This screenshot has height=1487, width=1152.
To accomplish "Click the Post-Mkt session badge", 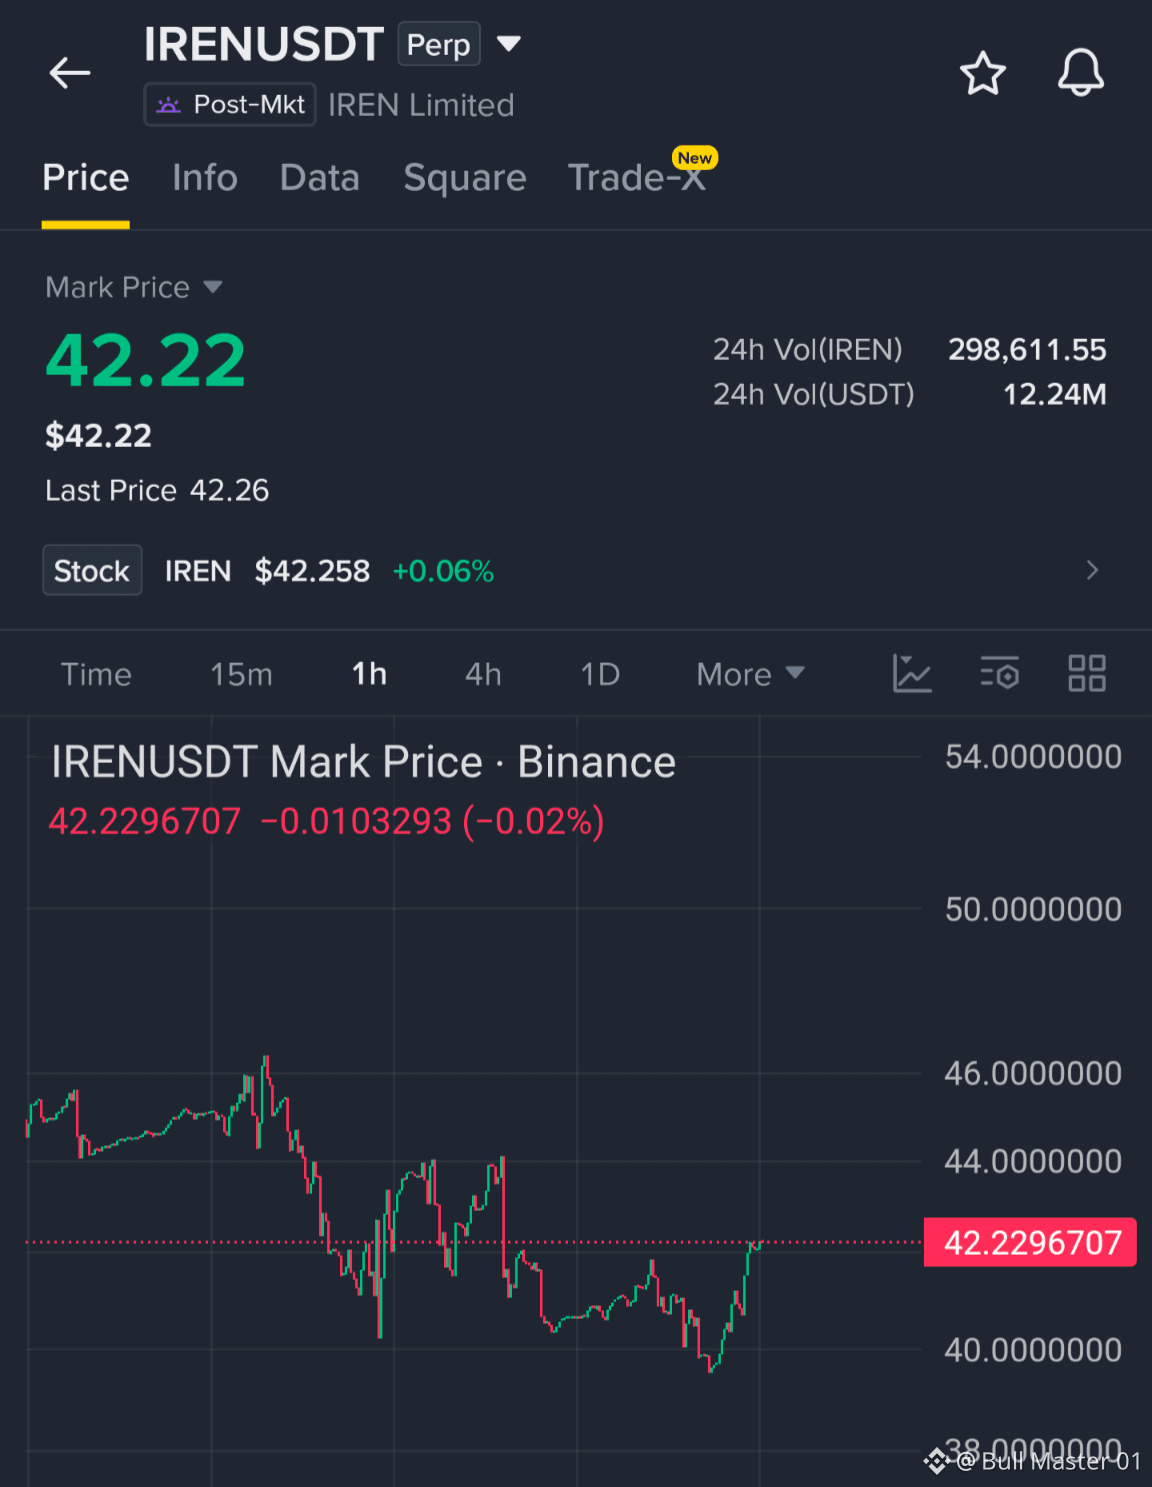I will click(x=230, y=104).
